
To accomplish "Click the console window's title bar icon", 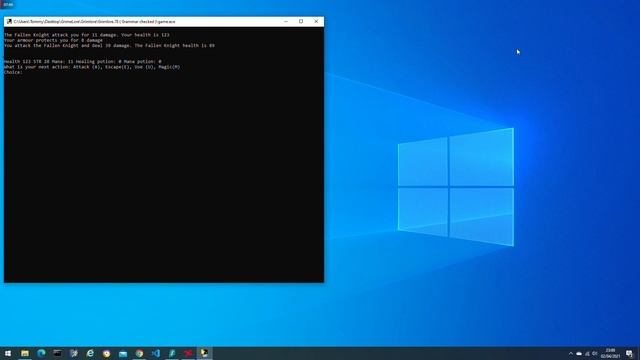I will (9, 21).
